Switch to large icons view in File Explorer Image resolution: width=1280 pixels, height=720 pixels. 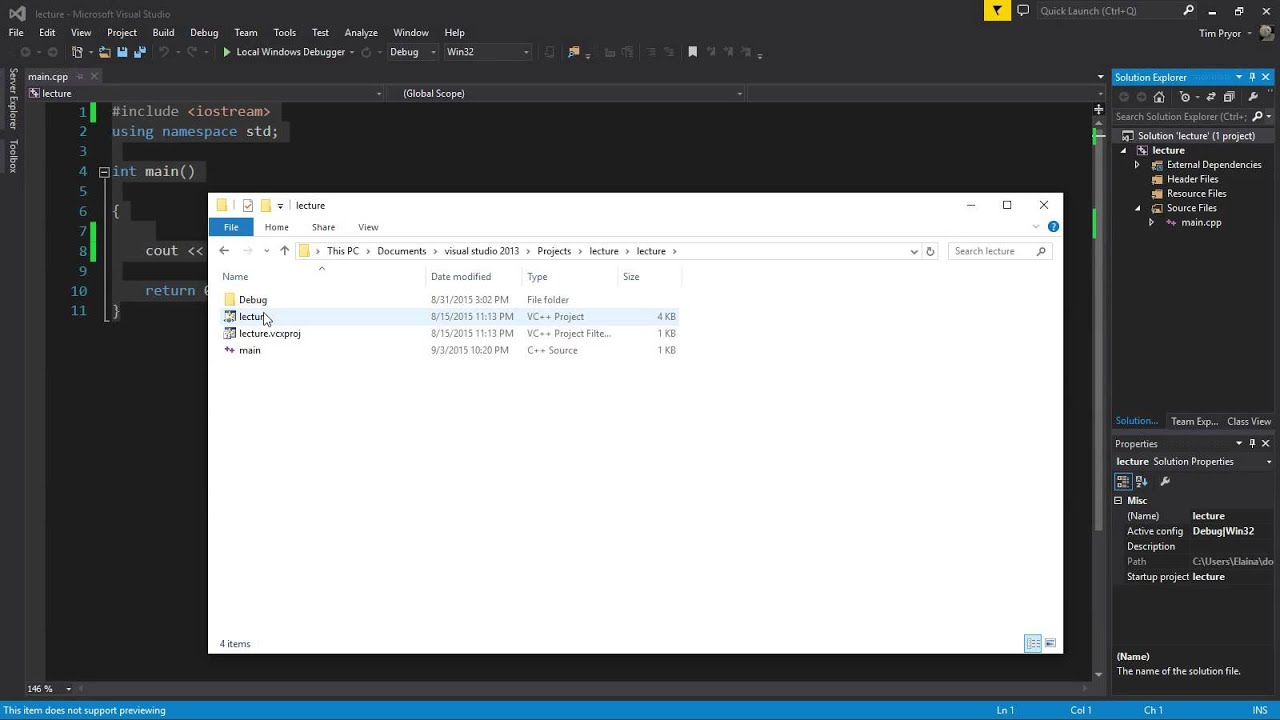tap(1050, 644)
